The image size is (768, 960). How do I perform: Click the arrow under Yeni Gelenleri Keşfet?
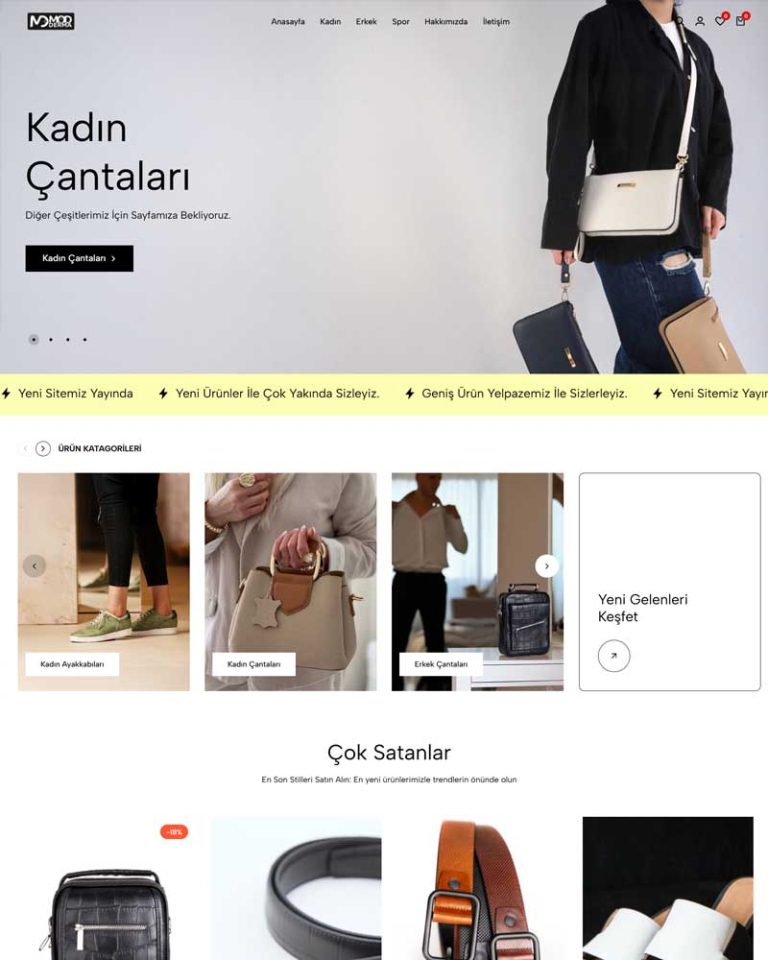(x=614, y=656)
